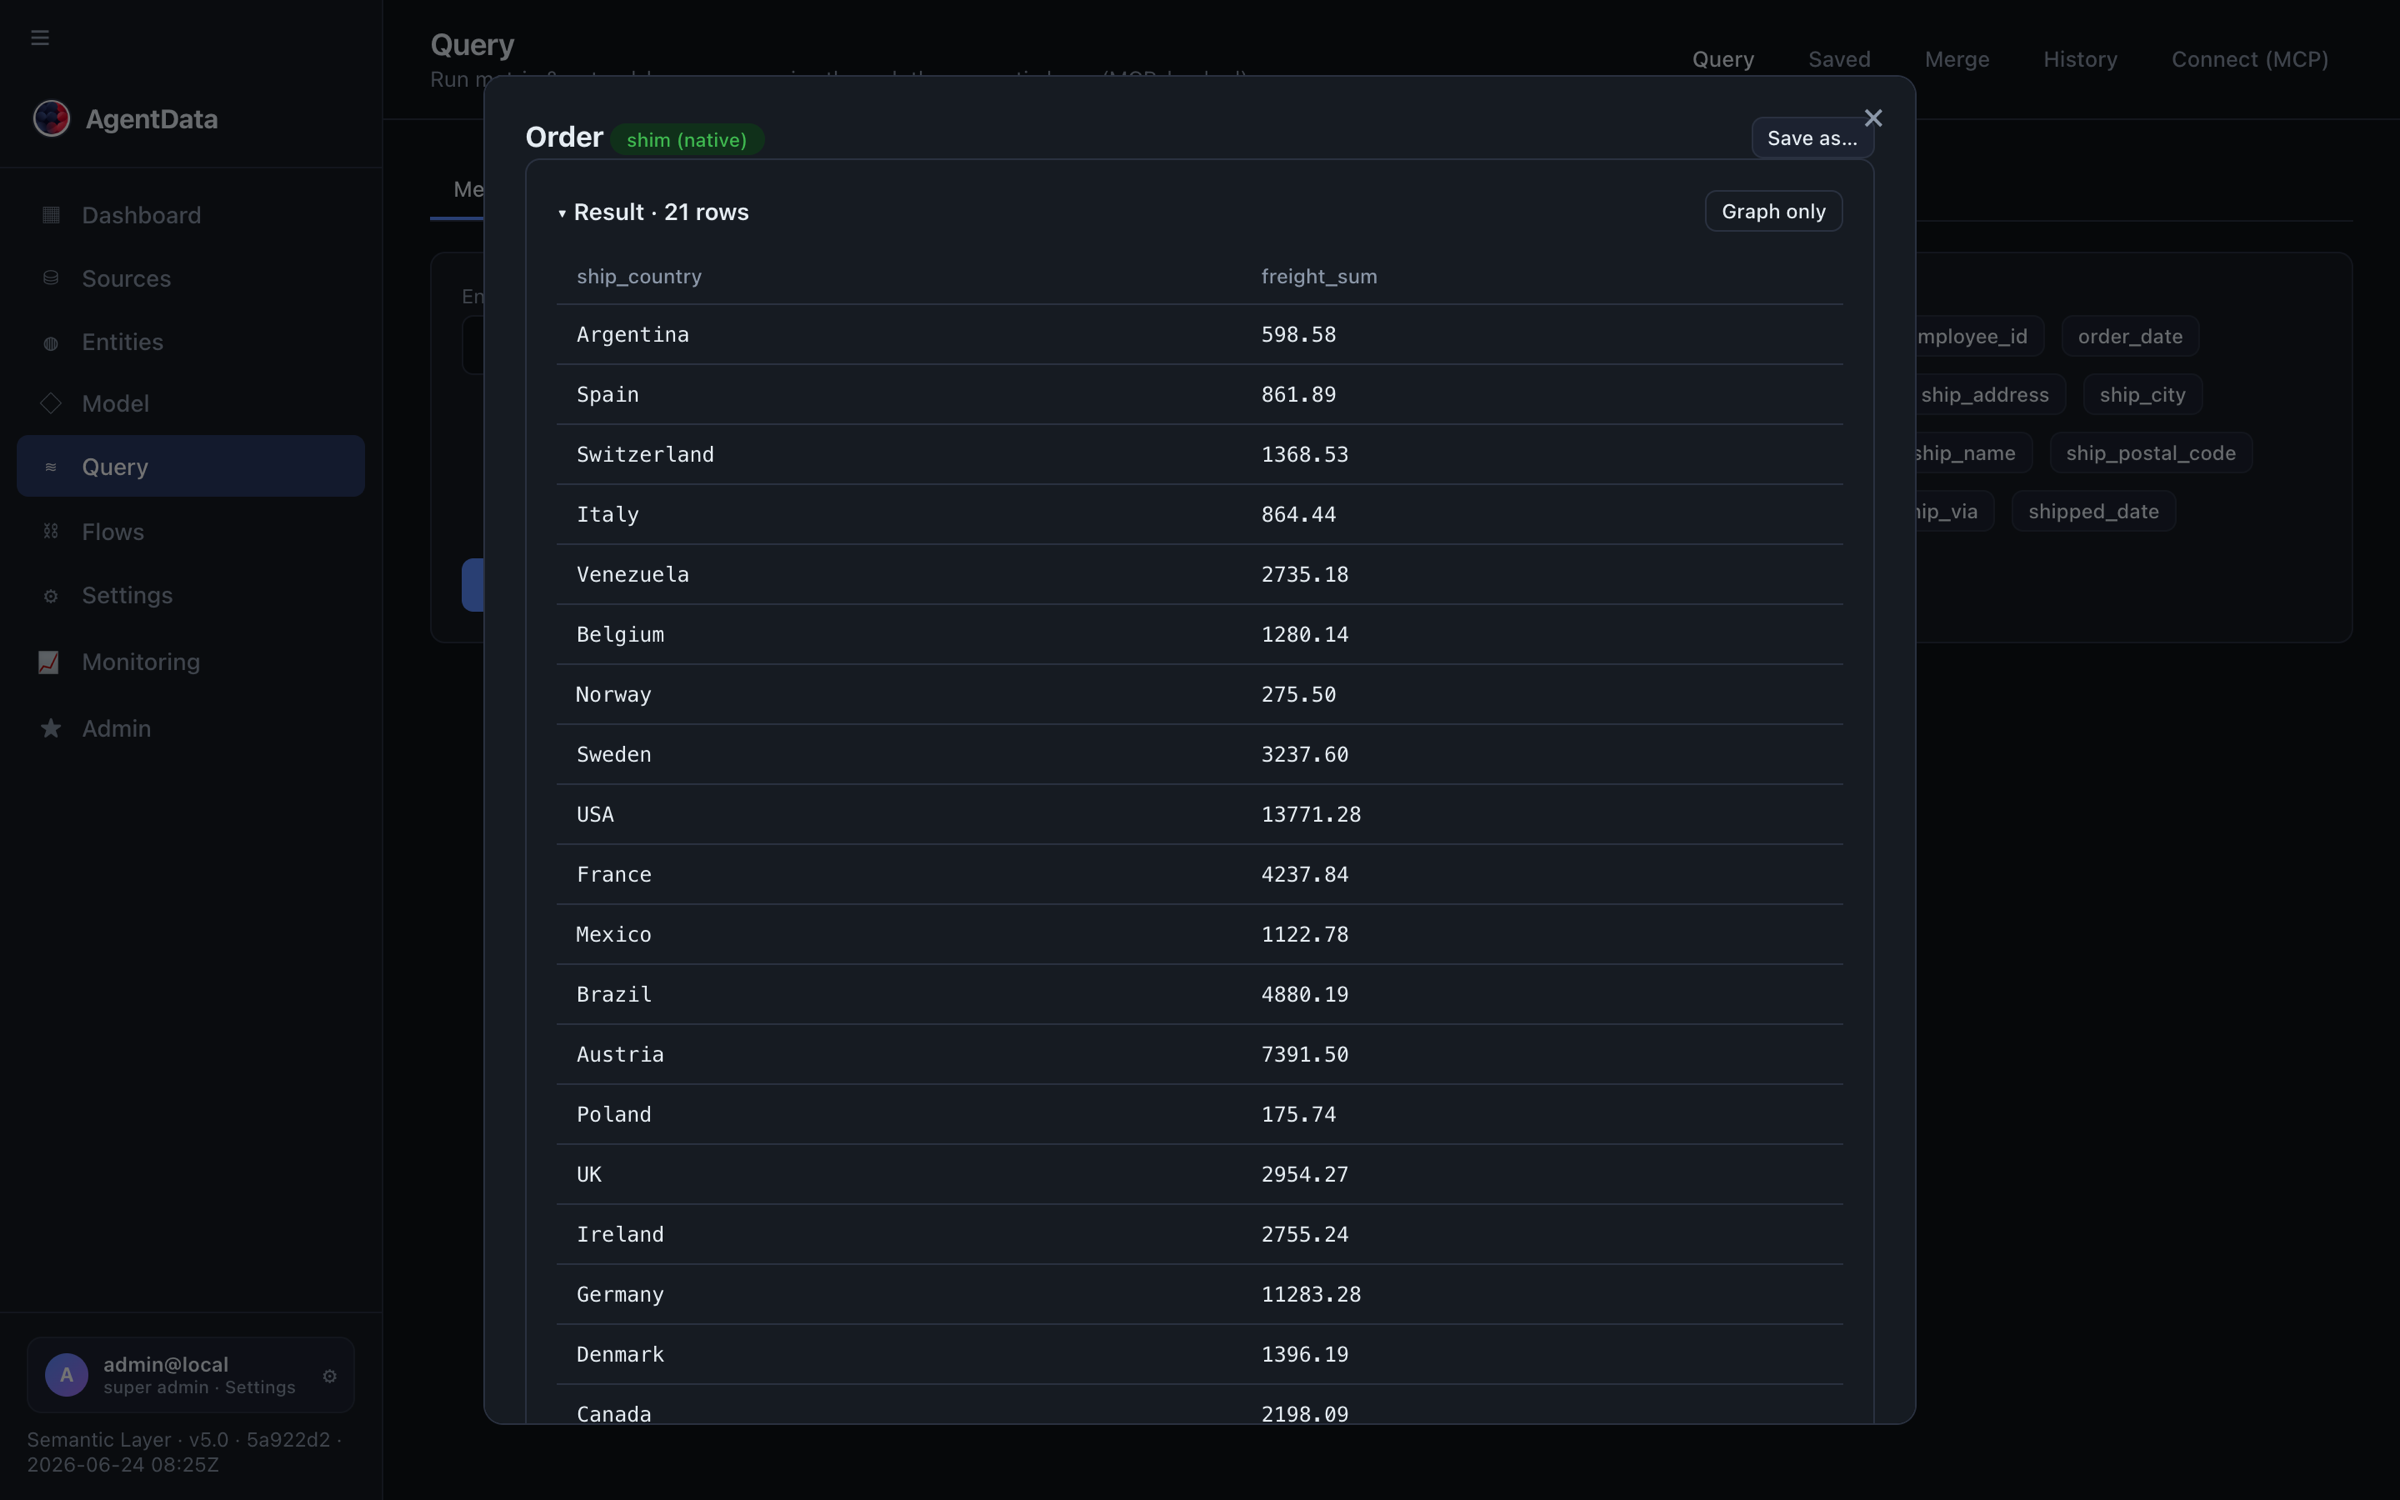This screenshot has width=2400, height=1500.
Task: Click the Poland cell
Action: pyautogui.click(x=614, y=1114)
